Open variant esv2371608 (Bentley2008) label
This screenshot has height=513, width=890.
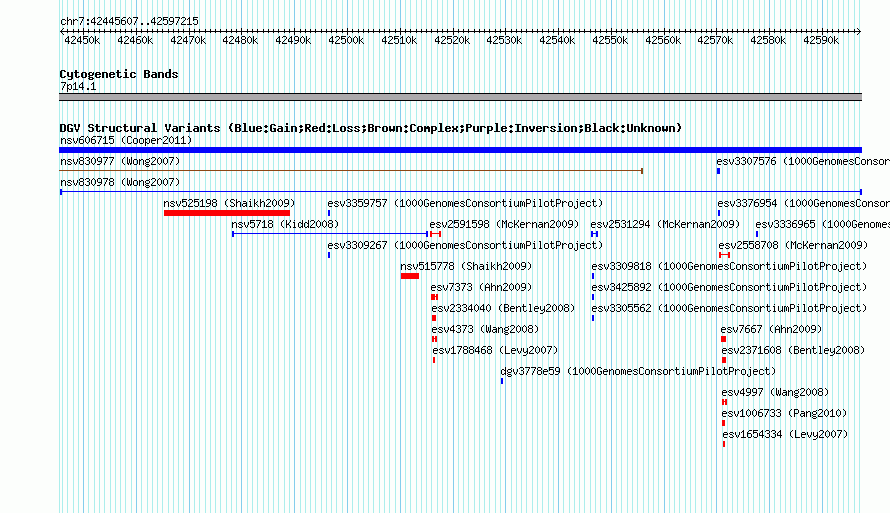pyautogui.click(x=794, y=350)
